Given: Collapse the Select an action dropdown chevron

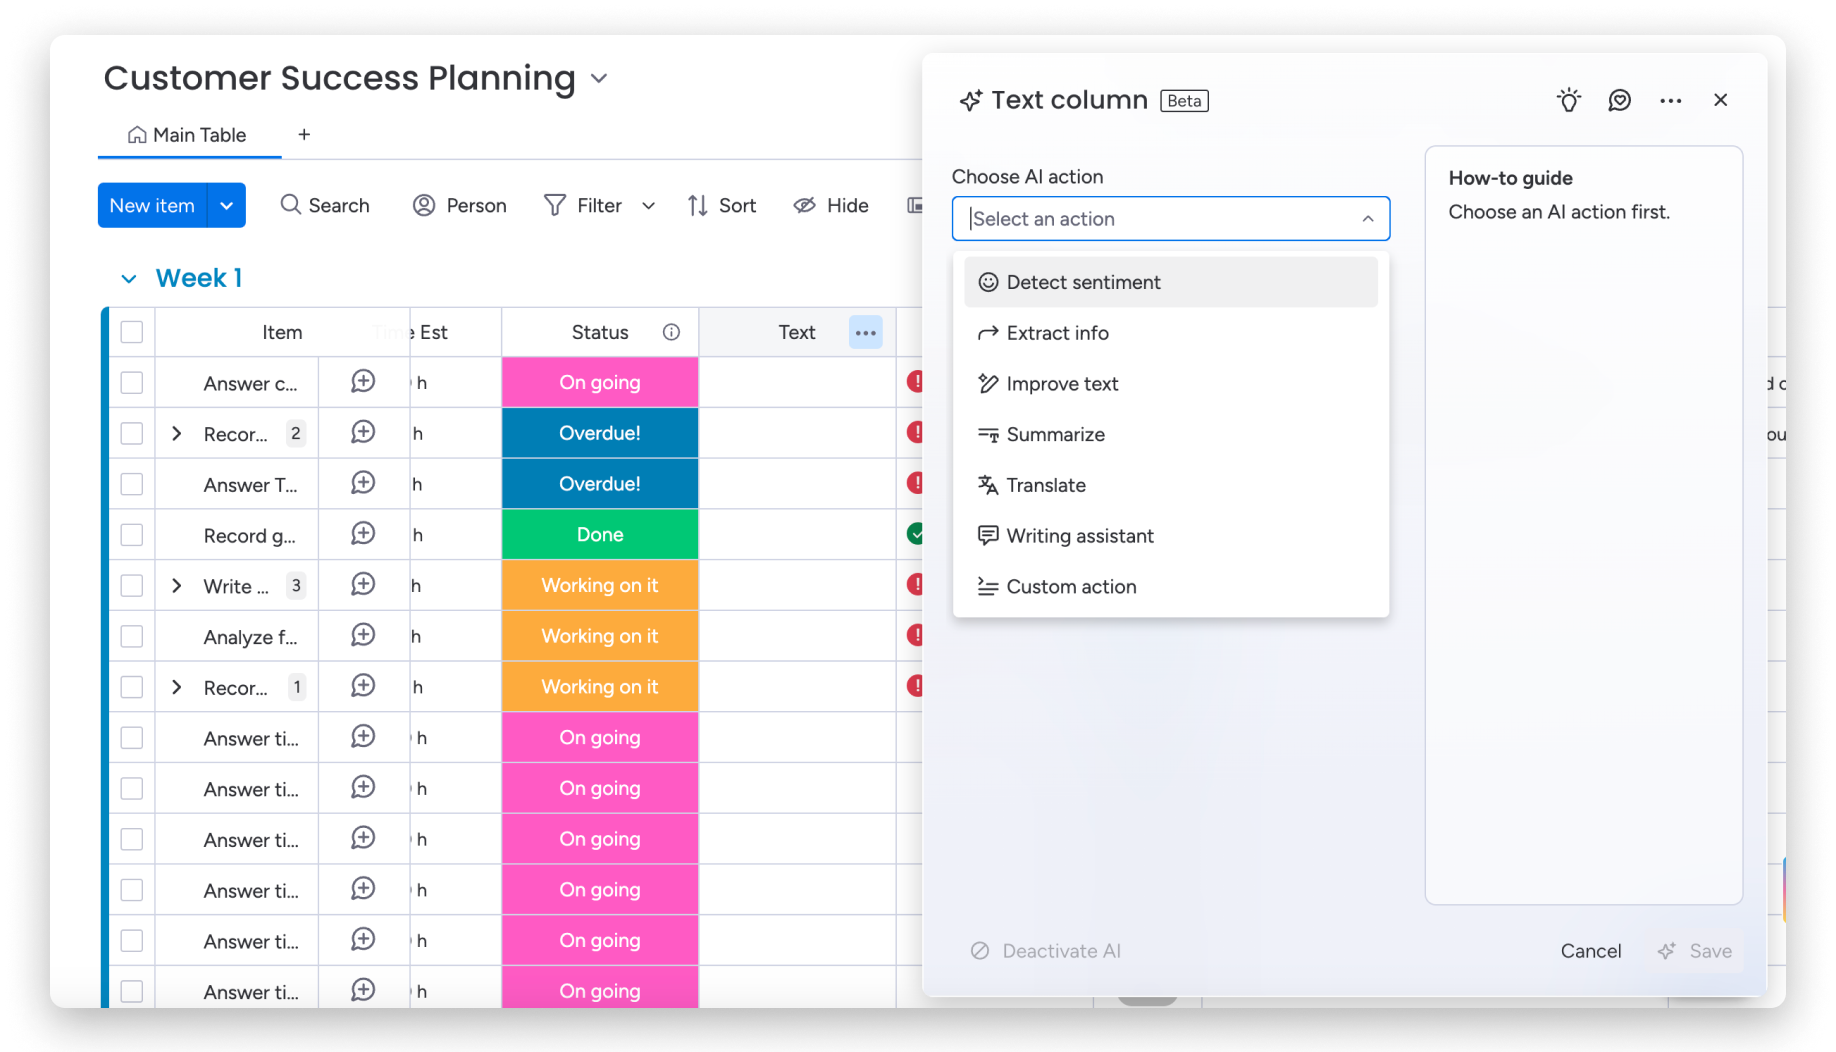Looking at the screenshot, I should click(x=1367, y=219).
